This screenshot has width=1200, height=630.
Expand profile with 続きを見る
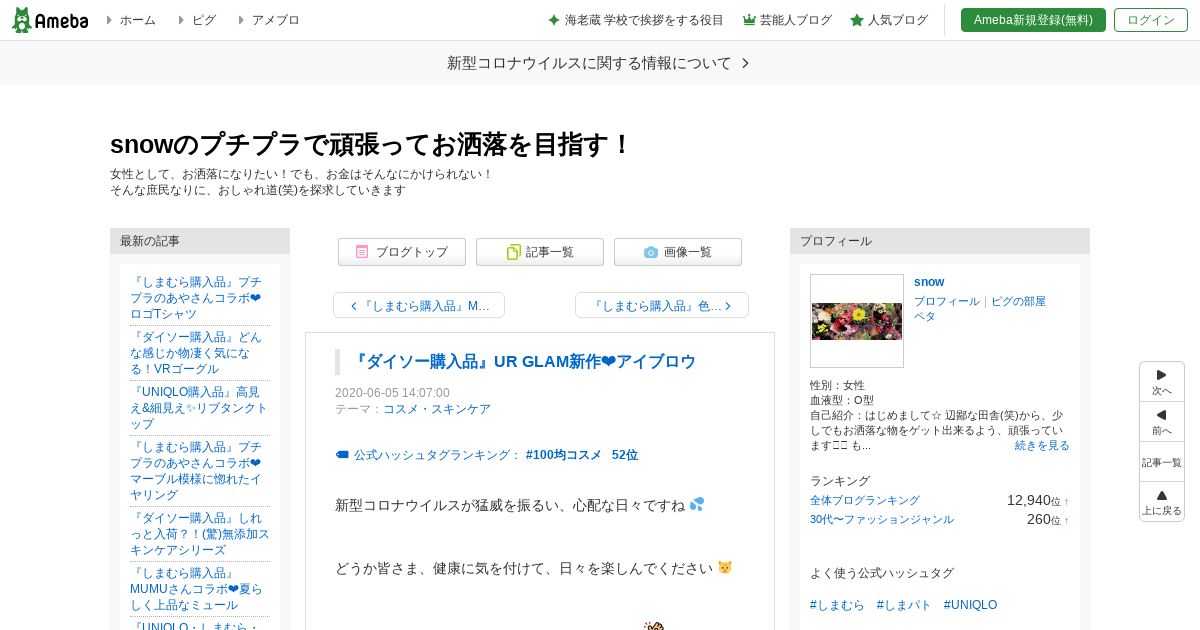pos(1042,445)
